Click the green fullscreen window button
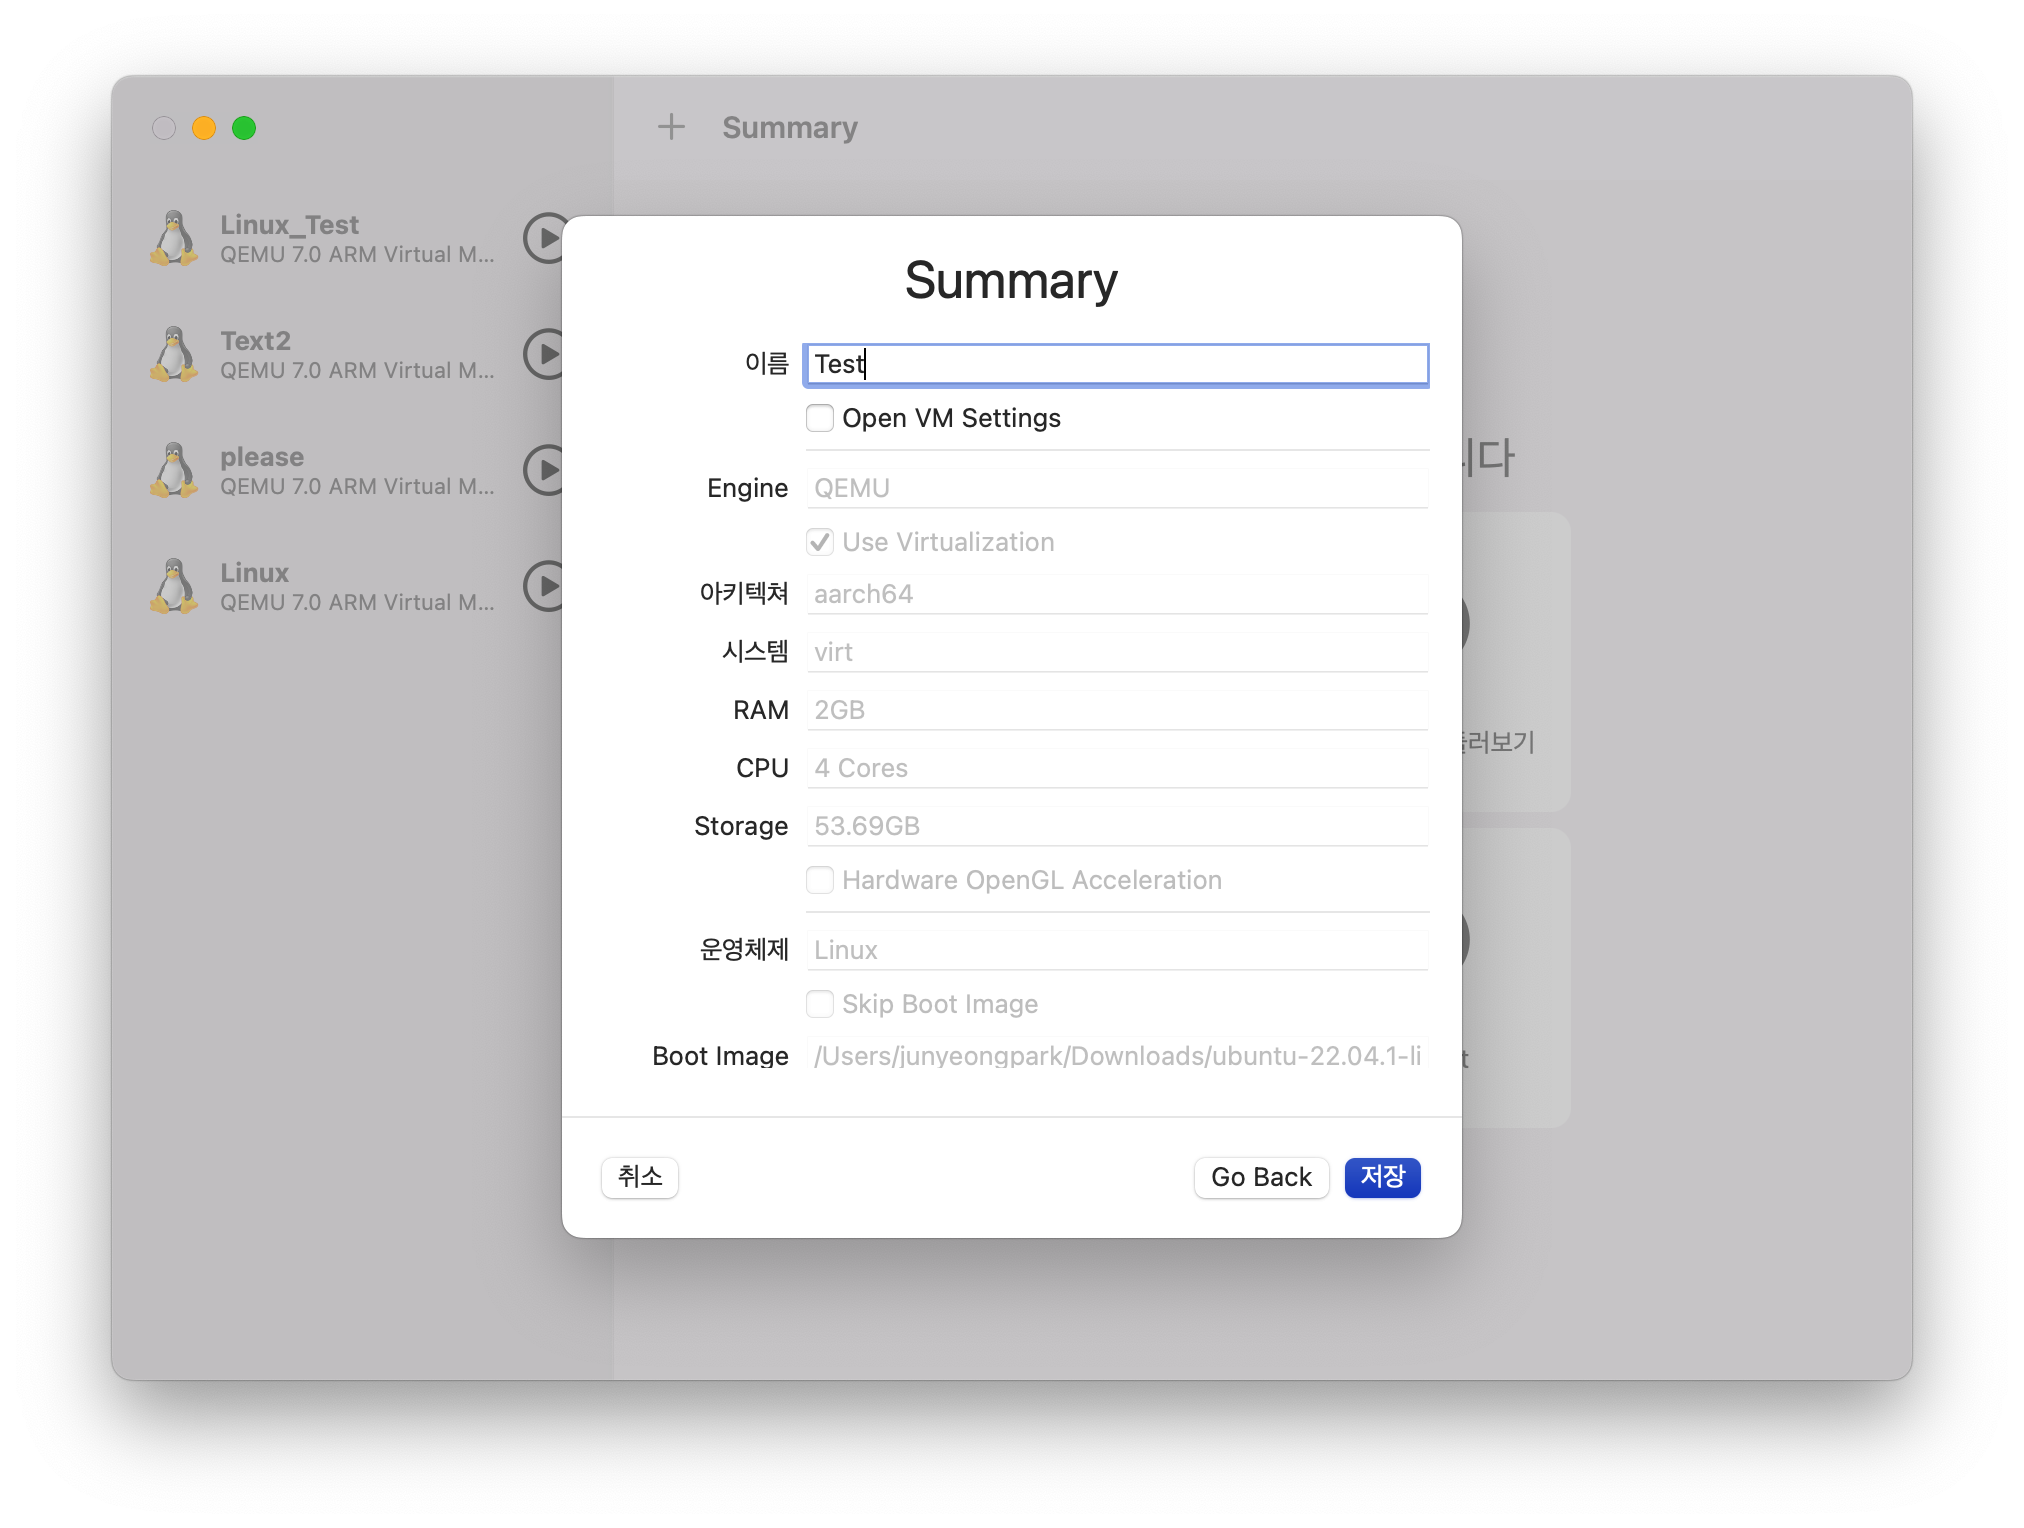Image resolution: width=2024 pixels, height=1528 pixels. (x=244, y=128)
